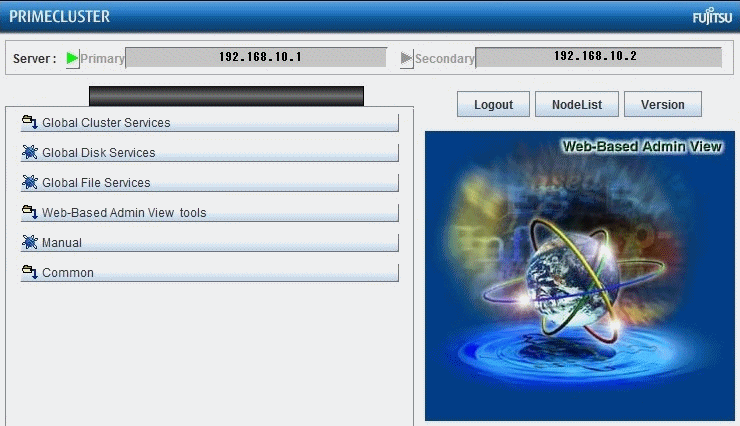Image resolution: width=740 pixels, height=426 pixels.
Task: Click the Secondary server address field 192.168.10.2
Action: pos(598,57)
